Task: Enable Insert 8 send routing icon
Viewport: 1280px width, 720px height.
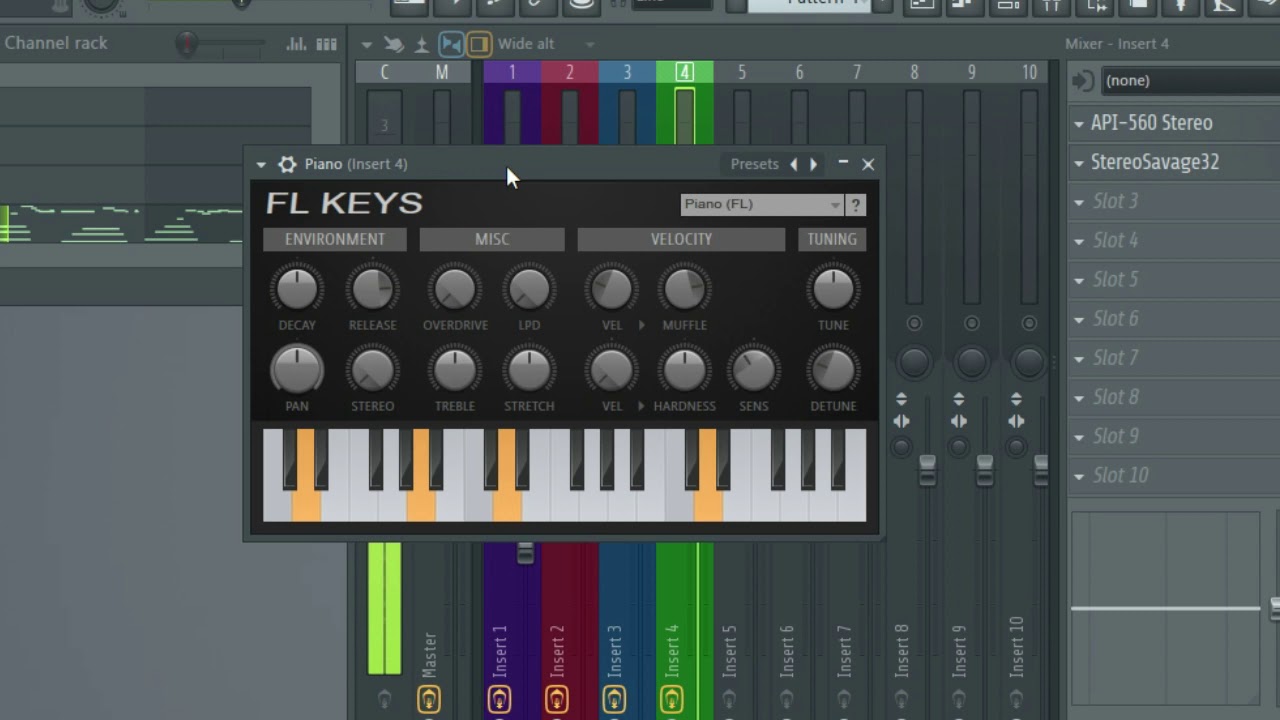Action: (902, 699)
